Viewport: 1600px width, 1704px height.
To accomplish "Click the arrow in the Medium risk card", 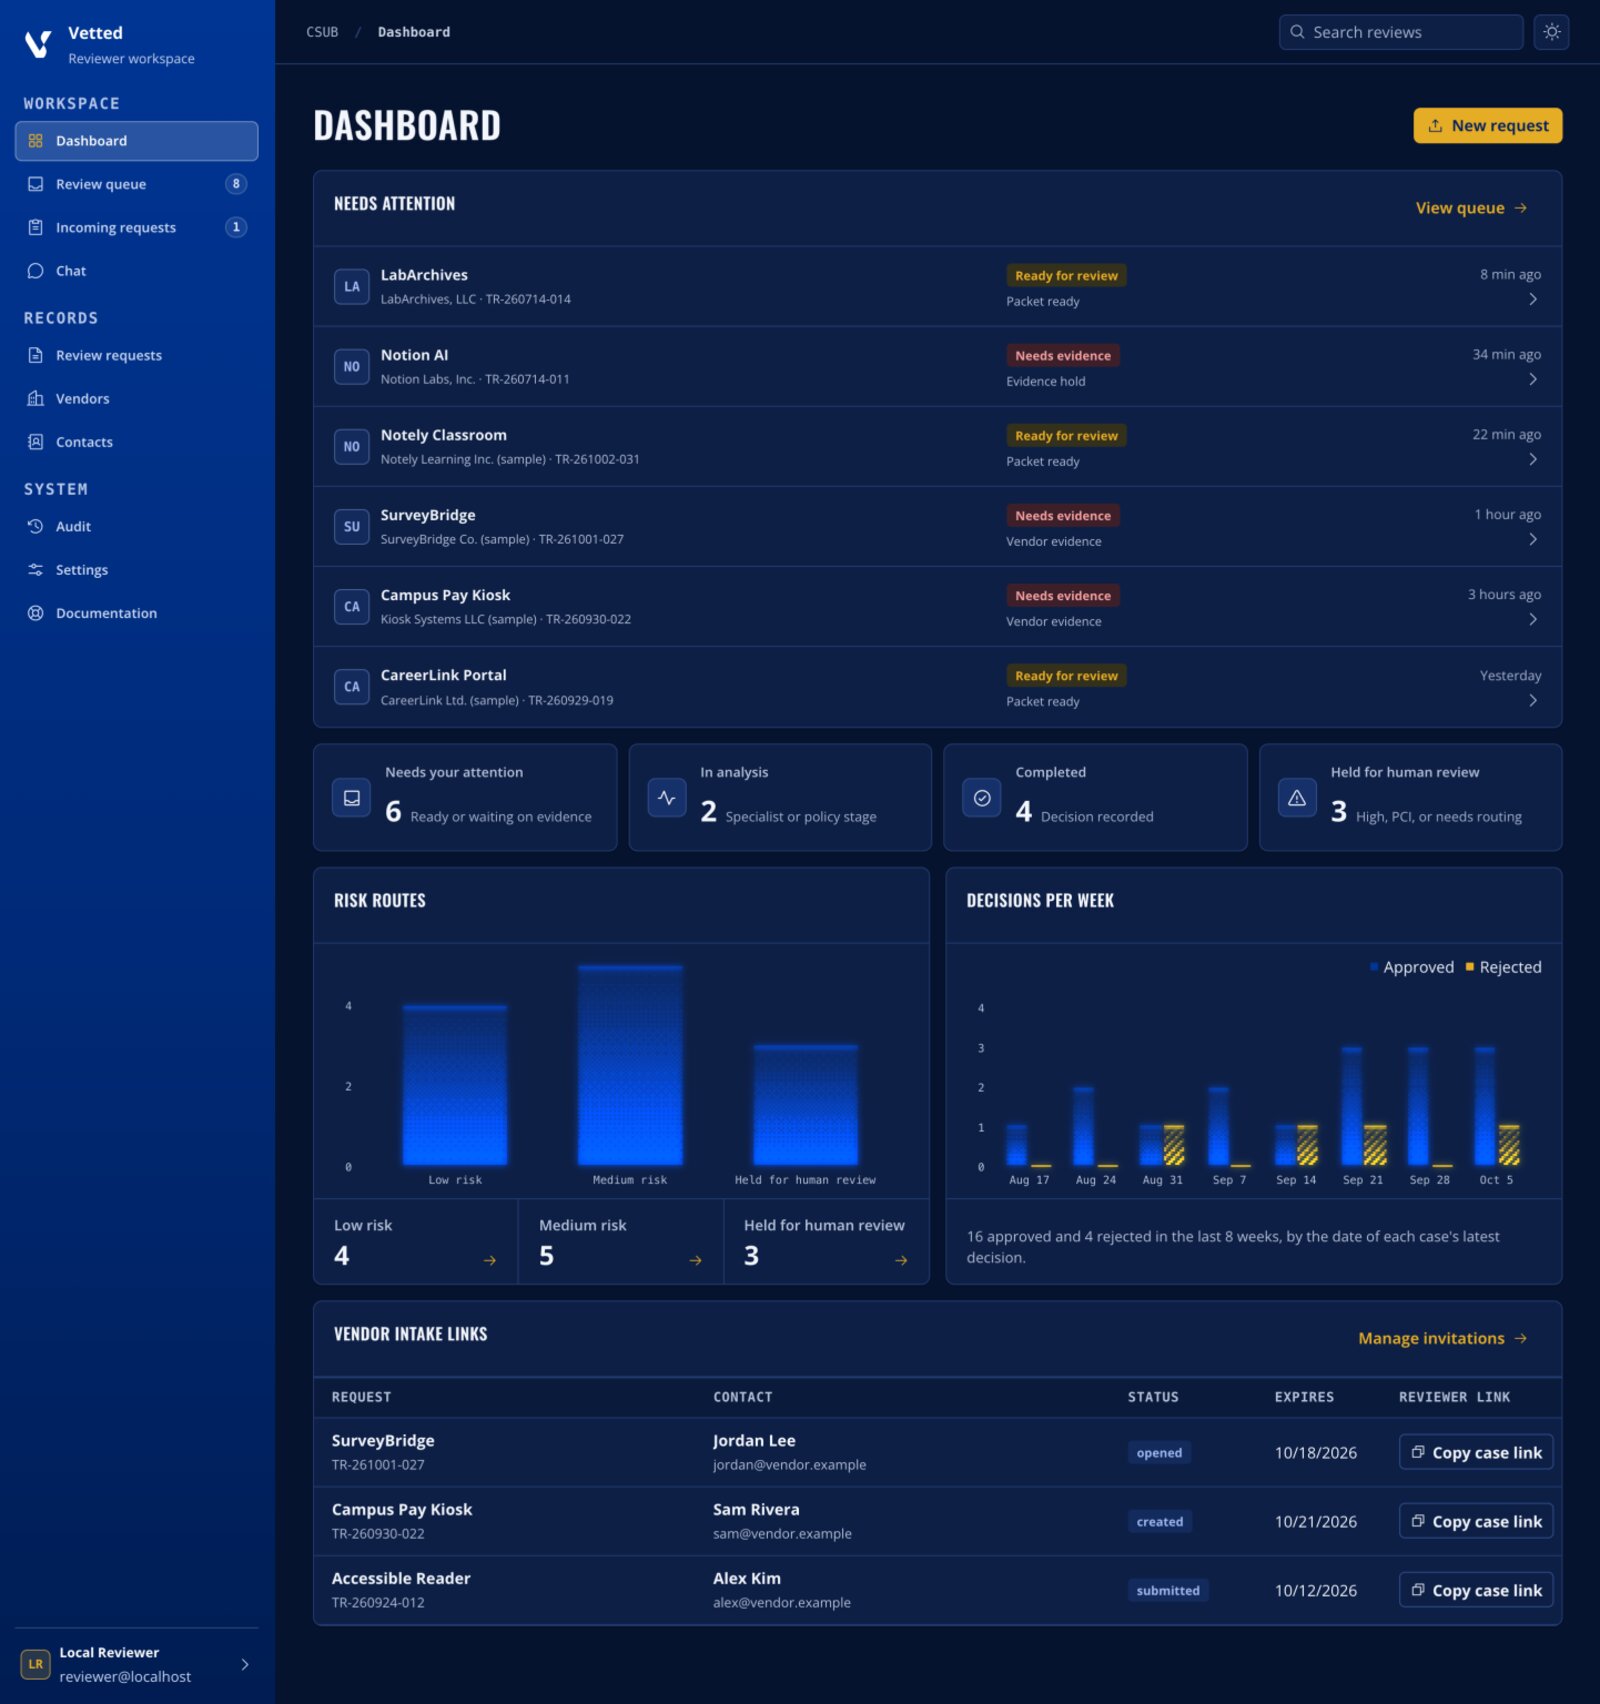I will coord(696,1261).
